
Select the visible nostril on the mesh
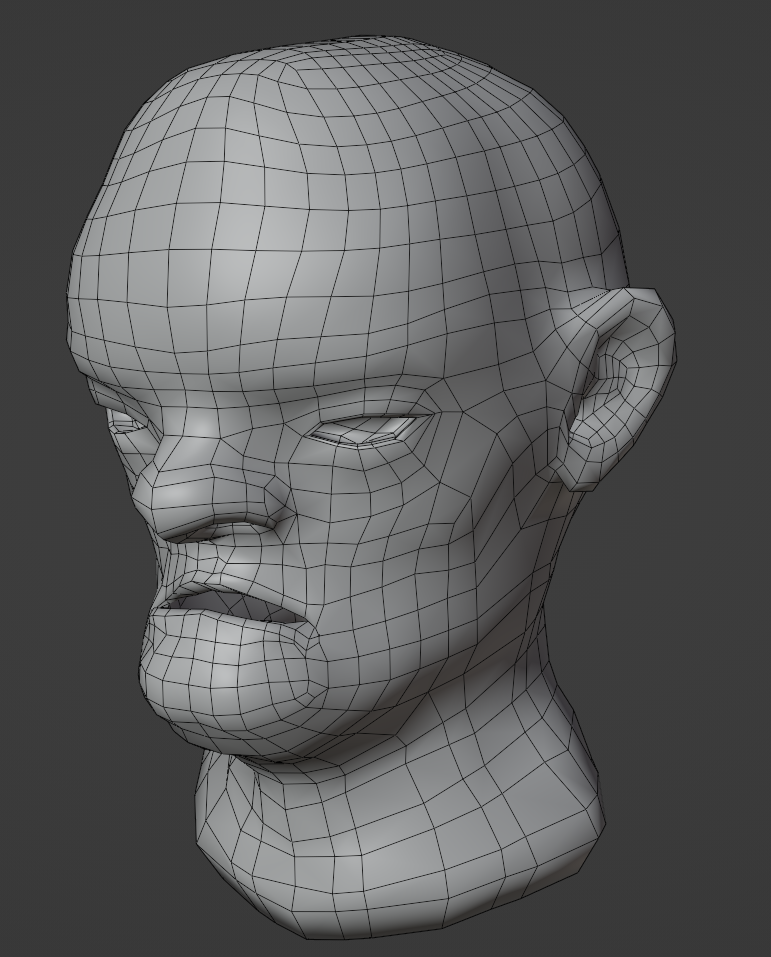click(232, 523)
